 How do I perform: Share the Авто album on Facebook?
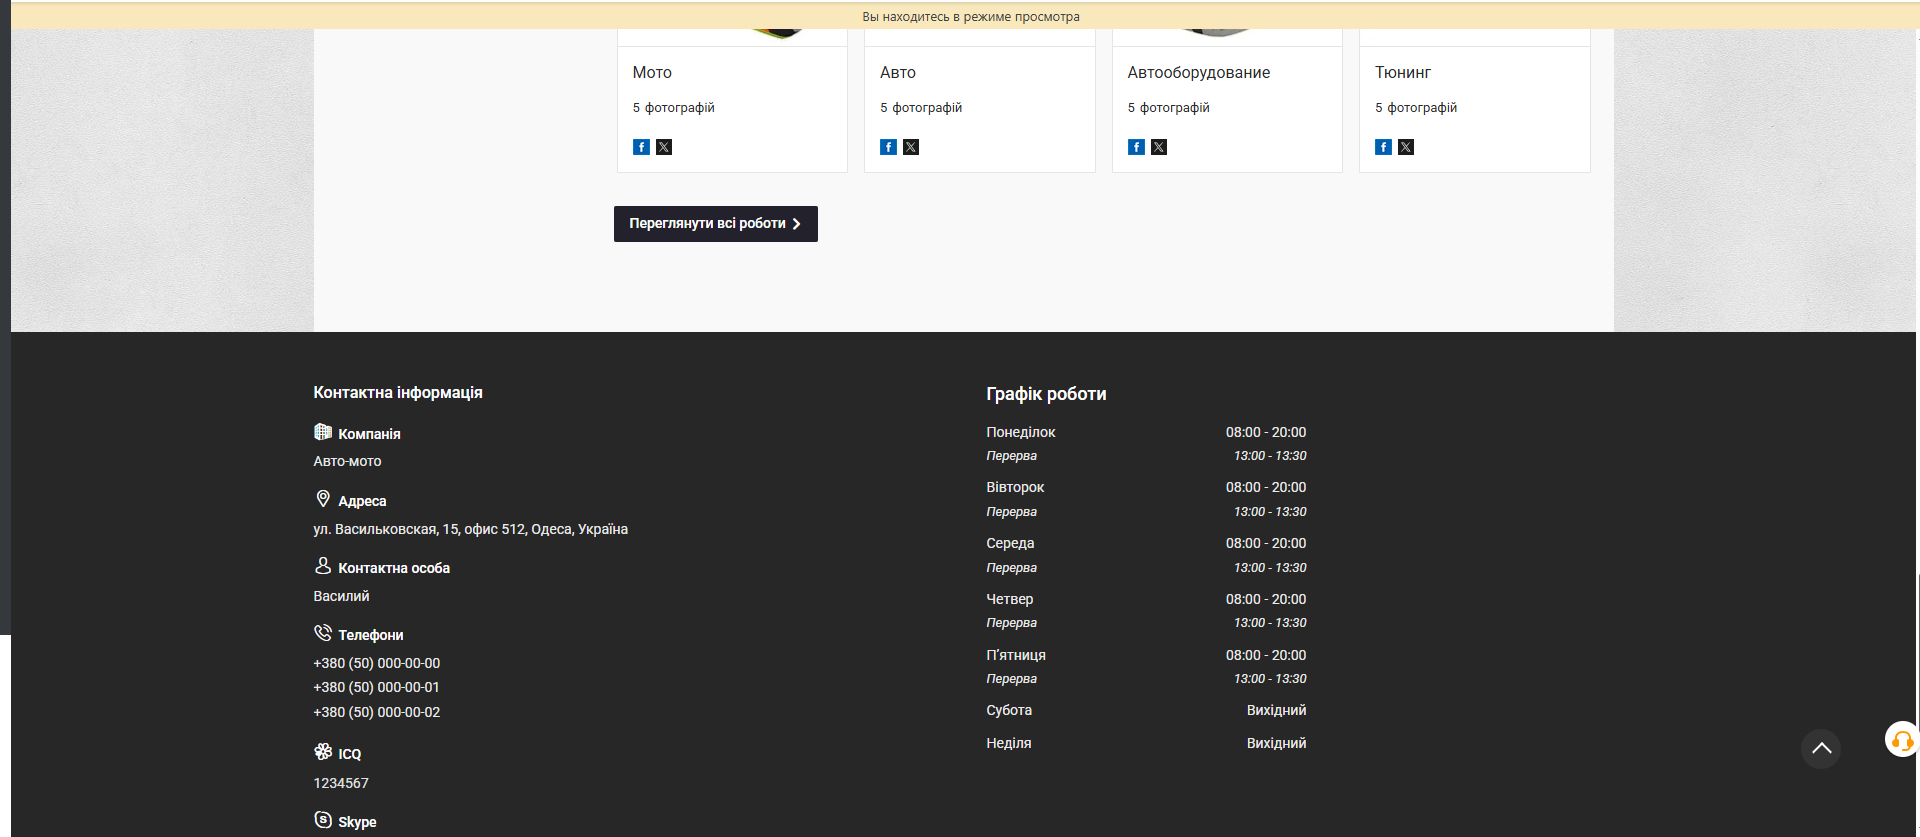888,147
